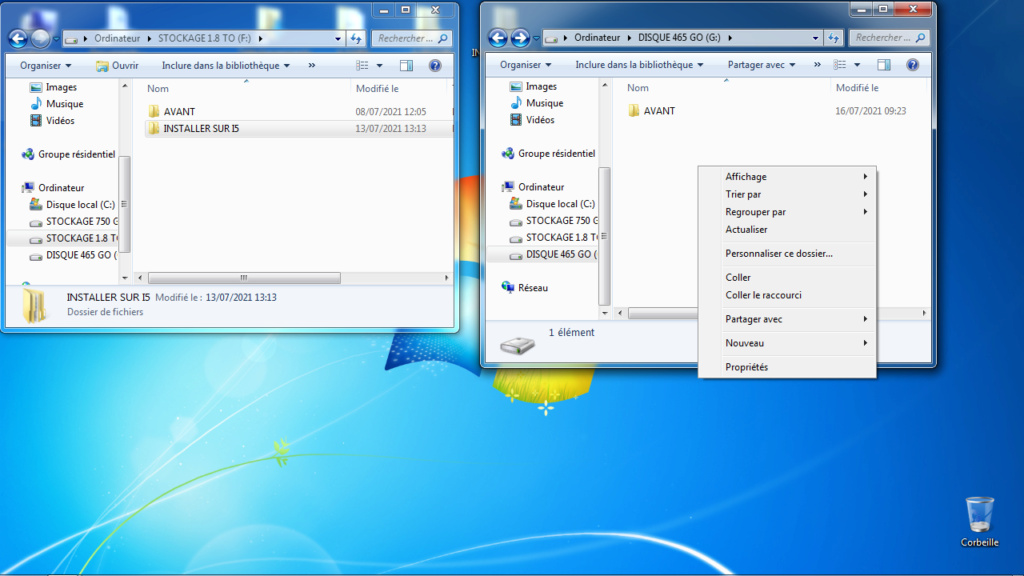Click search field in DISQUE 465 GO window

(889, 38)
